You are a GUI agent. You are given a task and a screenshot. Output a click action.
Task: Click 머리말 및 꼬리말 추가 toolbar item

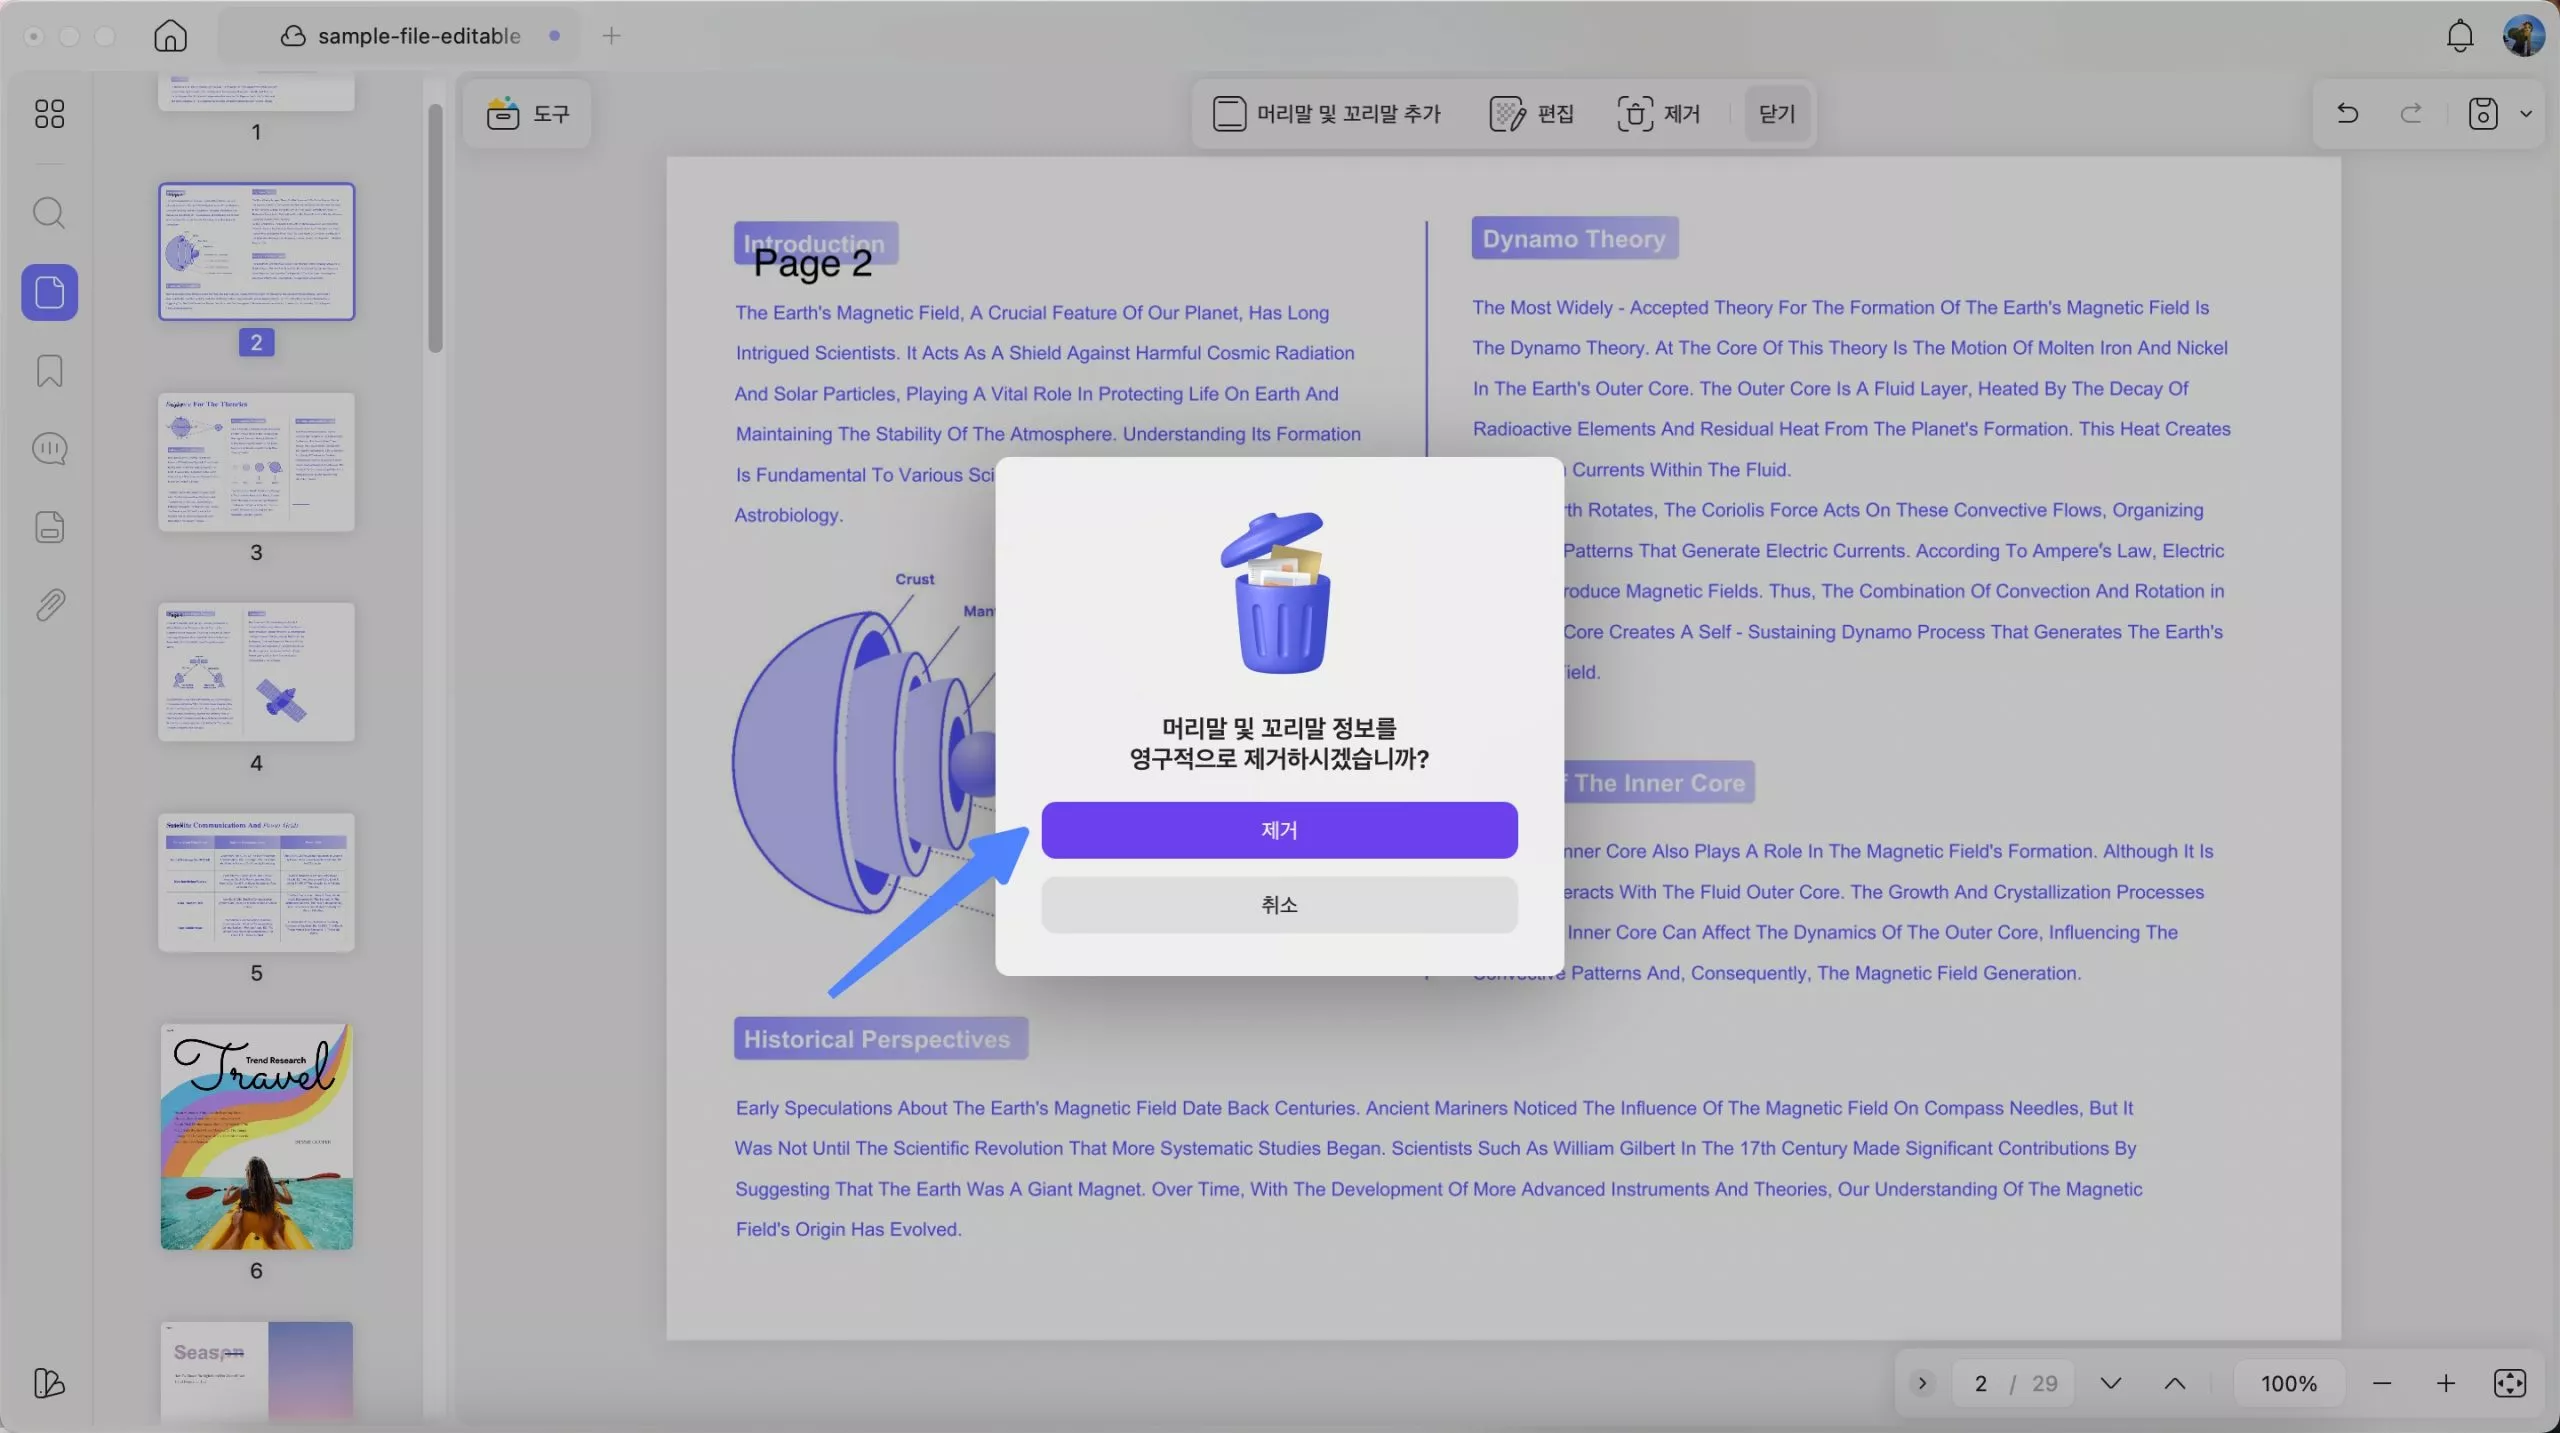tap(1327, 114)
